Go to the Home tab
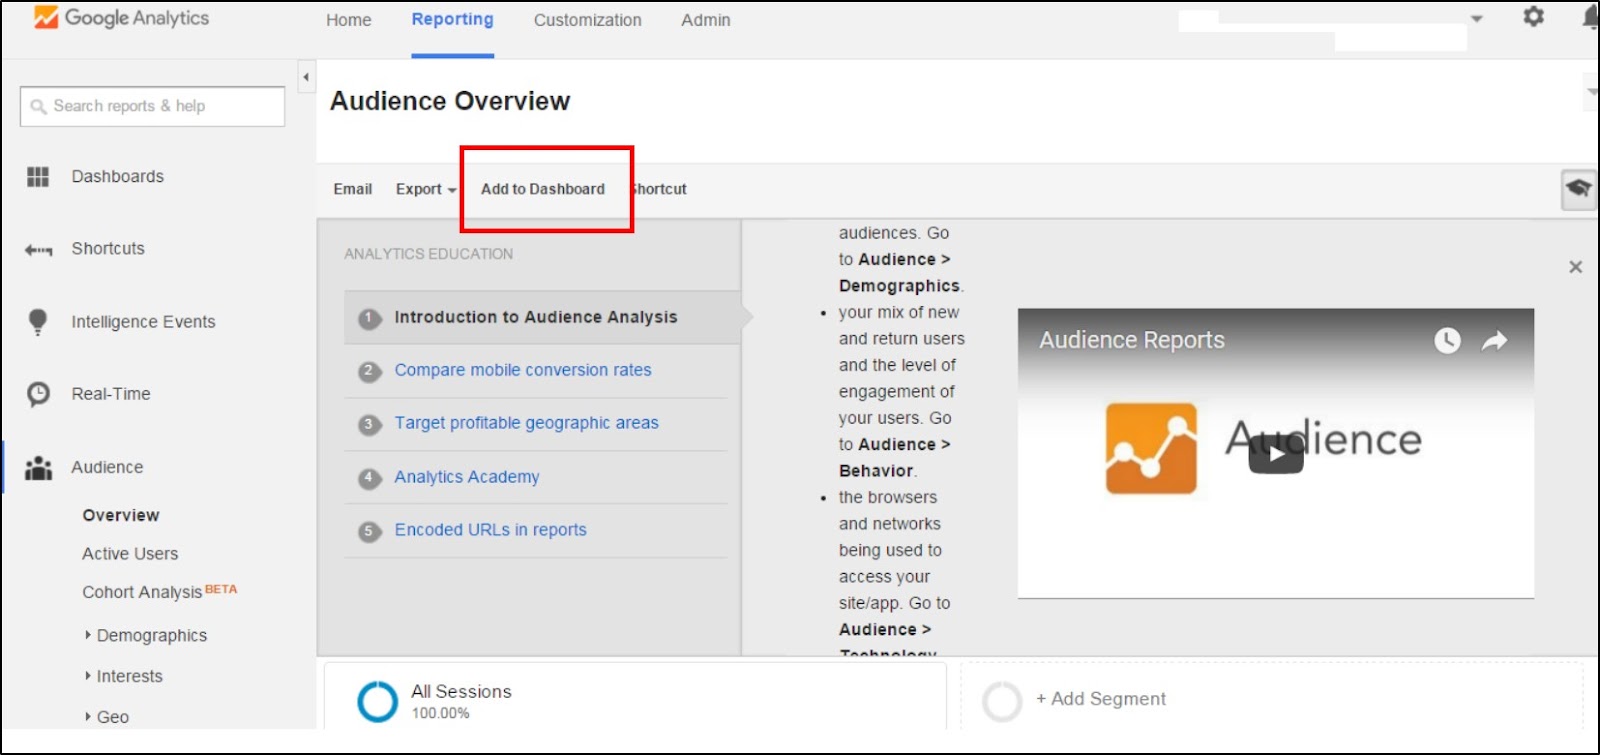The height and width of the screenshot is (755, 1600). coord(349,20)
